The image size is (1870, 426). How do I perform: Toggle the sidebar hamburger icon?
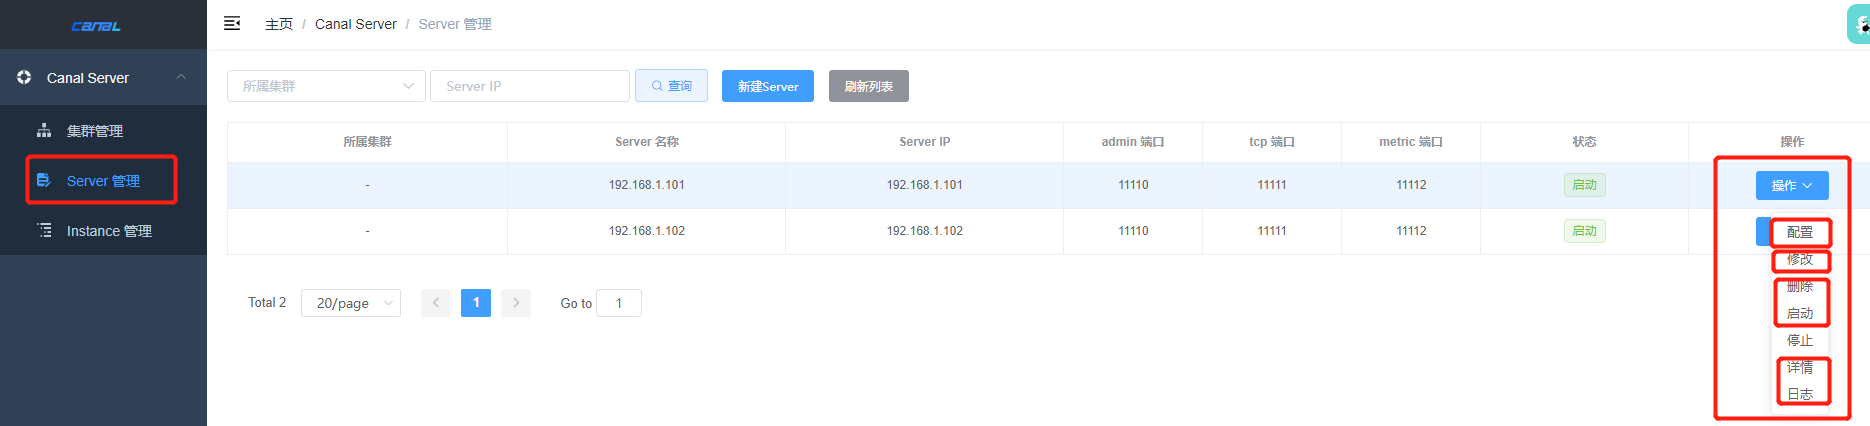pos(232,23)
